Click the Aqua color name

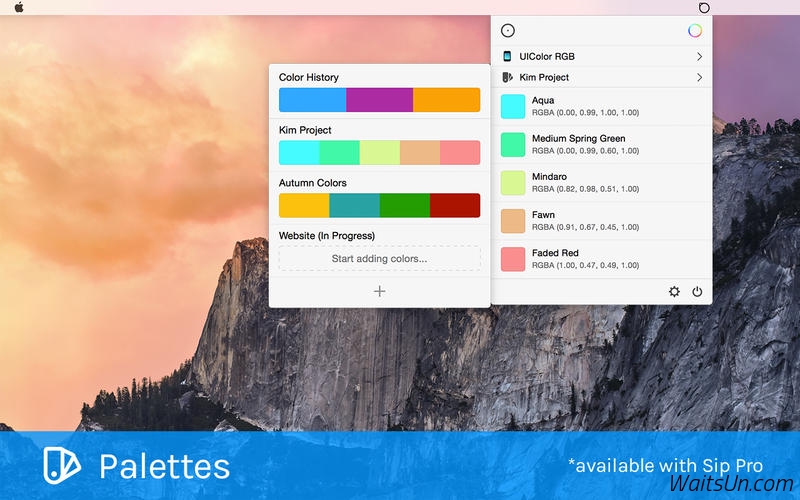point(543,100)
